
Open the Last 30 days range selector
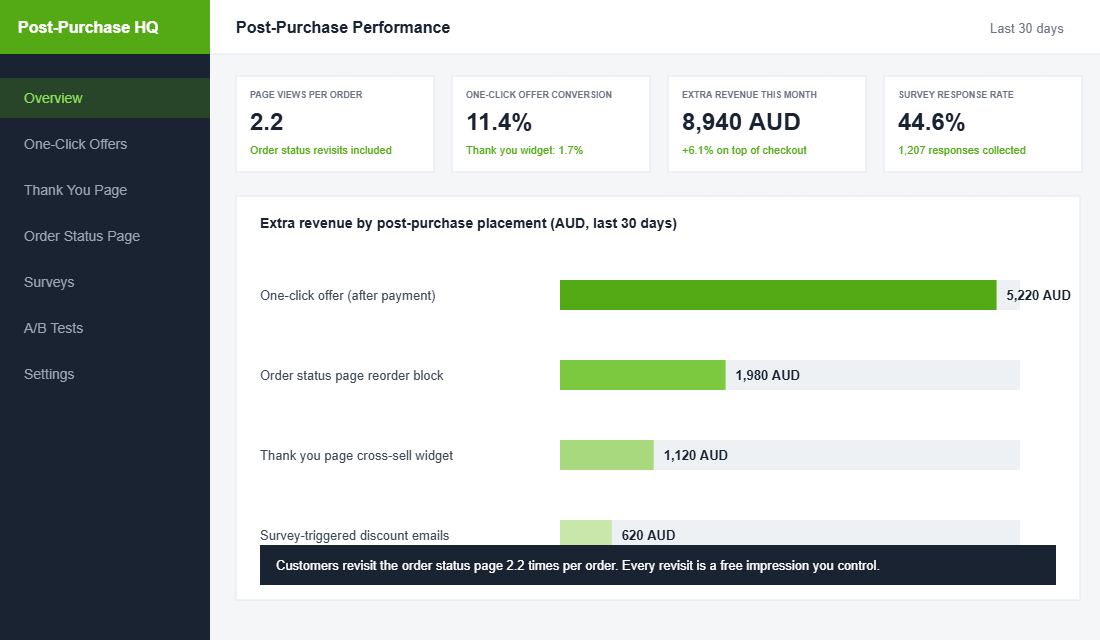pyautogui.click(x=1026, y=28)
